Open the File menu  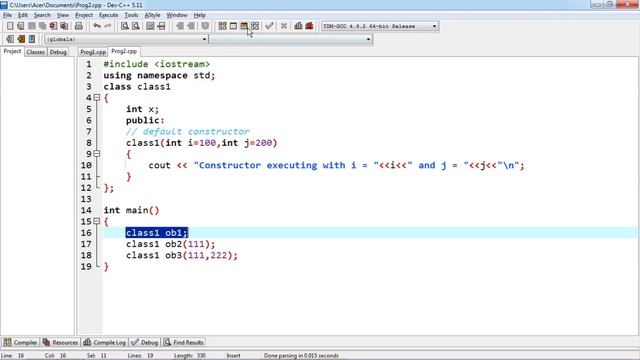(7, 15)
